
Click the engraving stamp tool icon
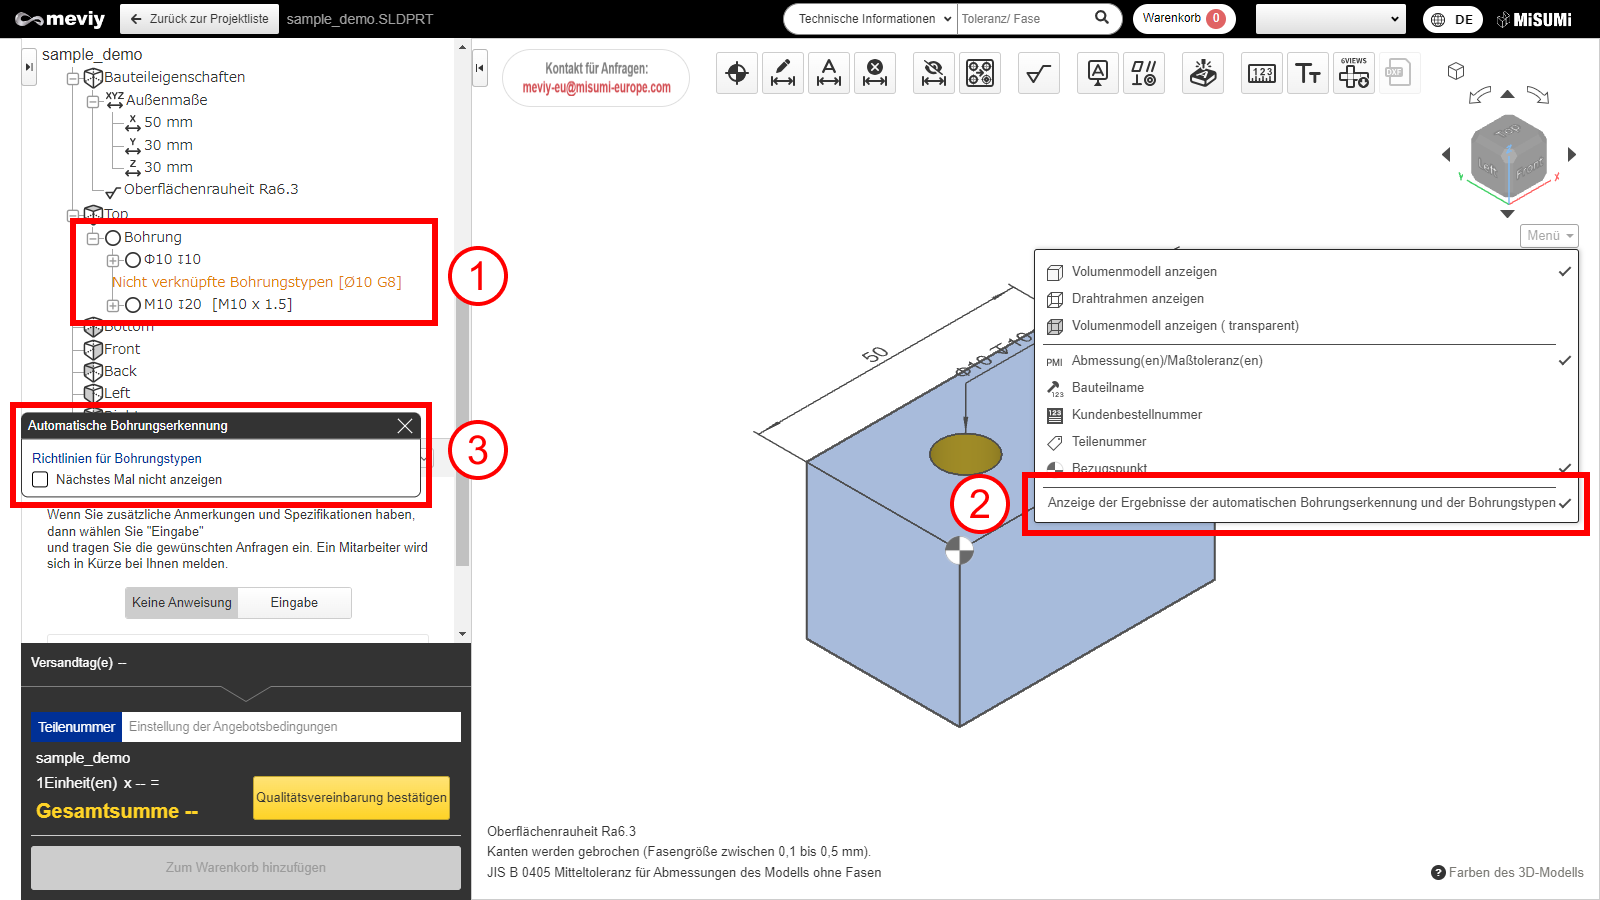point(1203,73)
